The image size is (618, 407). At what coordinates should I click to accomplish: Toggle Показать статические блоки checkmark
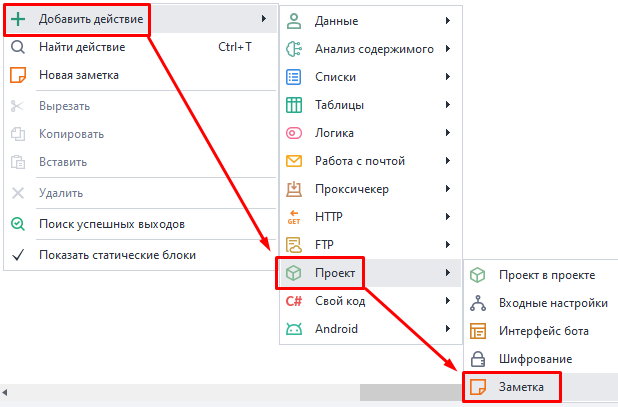pyautogui.click(x=18, y=255)
